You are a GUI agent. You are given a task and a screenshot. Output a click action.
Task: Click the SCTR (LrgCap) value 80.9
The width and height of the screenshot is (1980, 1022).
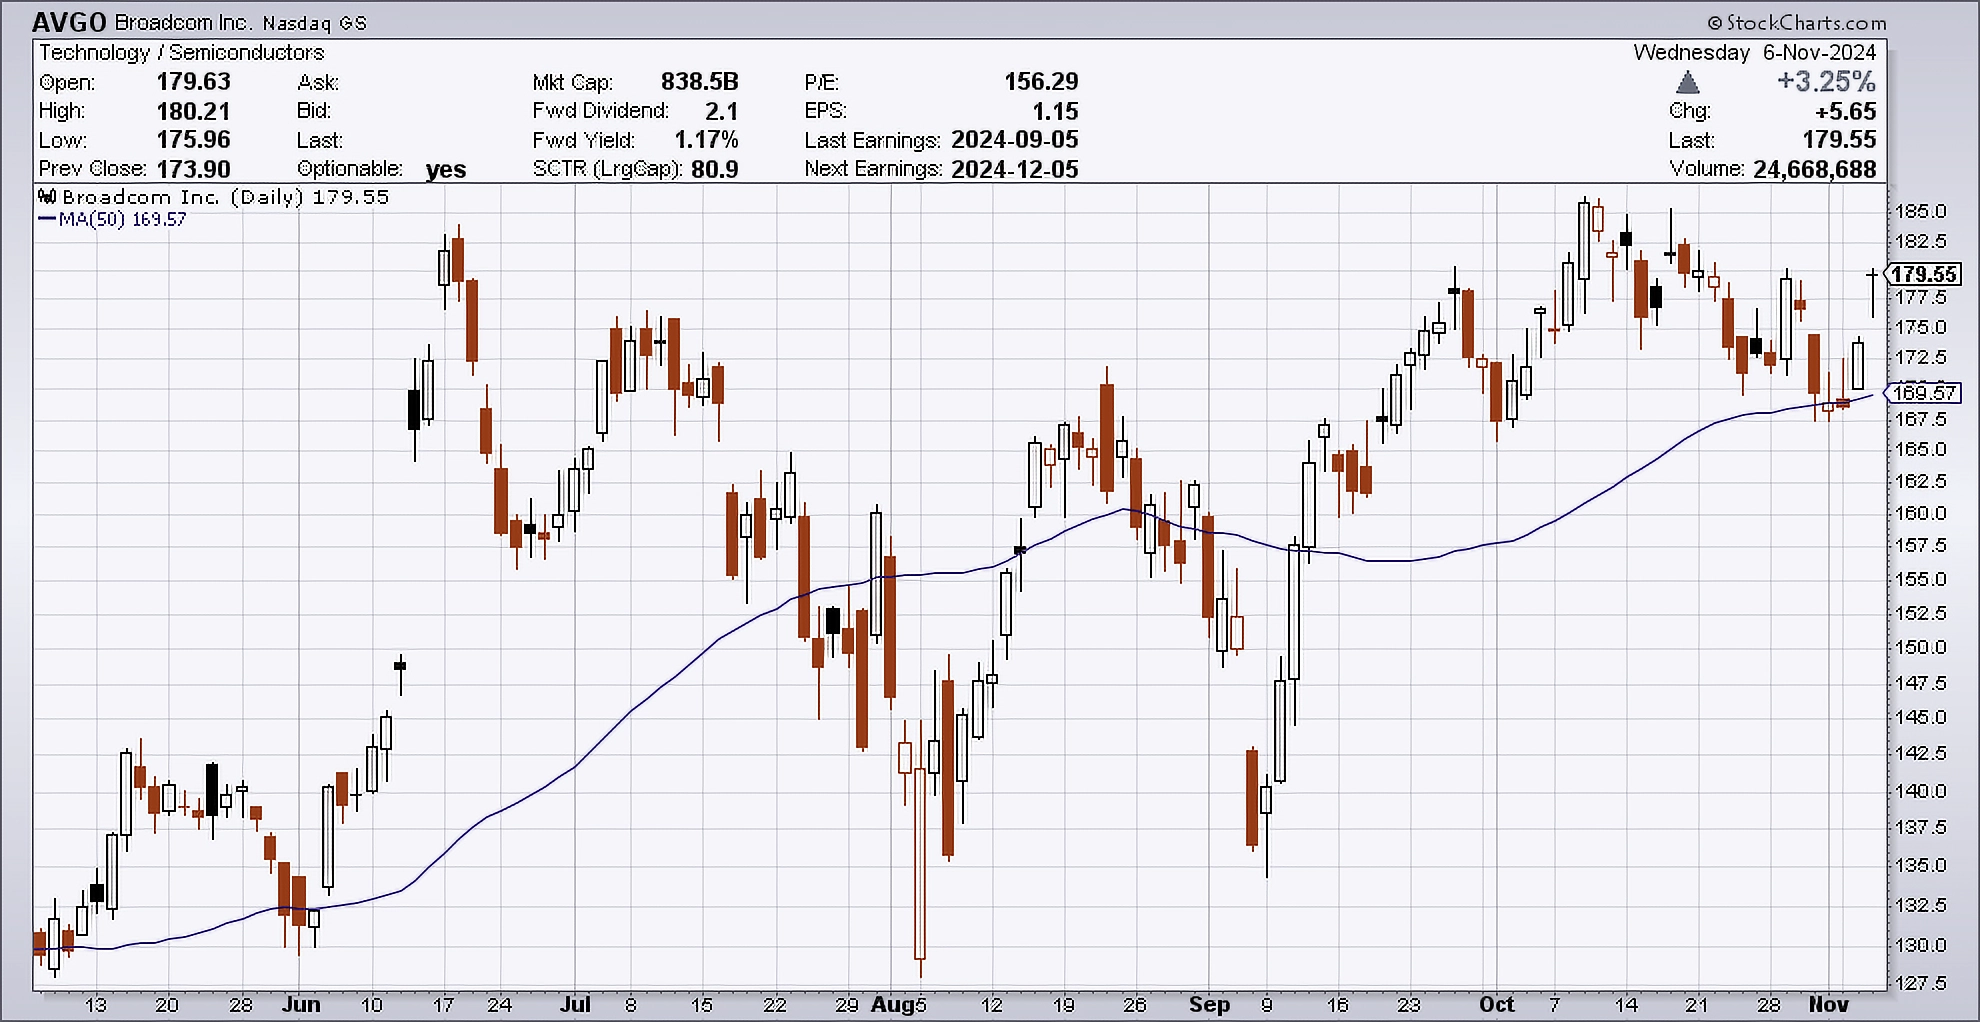(714, 169)
